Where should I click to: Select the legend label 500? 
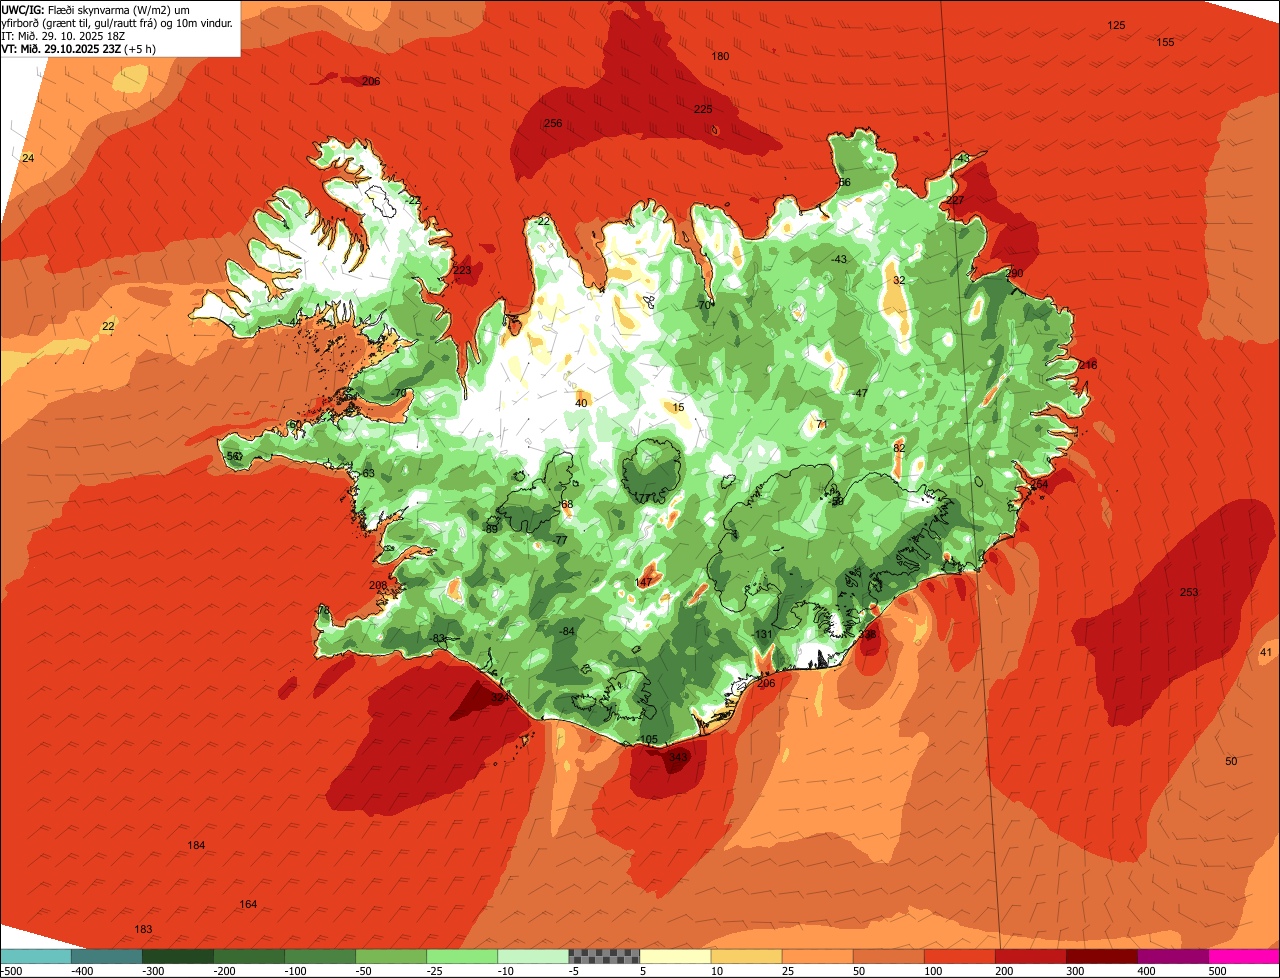coord(1217,971)
